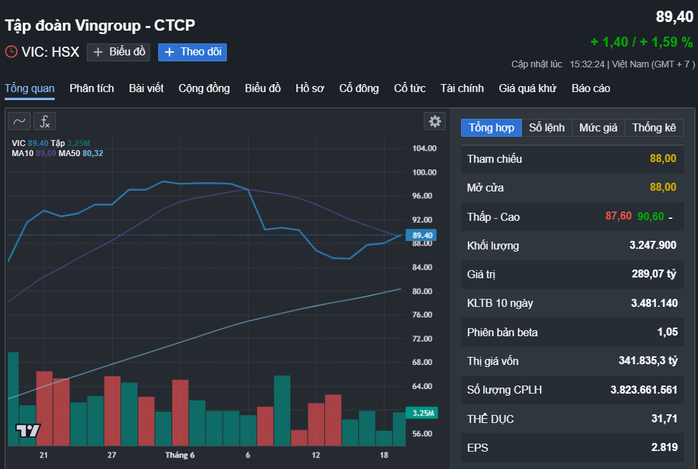Viewport: 698px width, 469px height.
Task: Open the Tài chính tab
Action: (x=462, y=88)
